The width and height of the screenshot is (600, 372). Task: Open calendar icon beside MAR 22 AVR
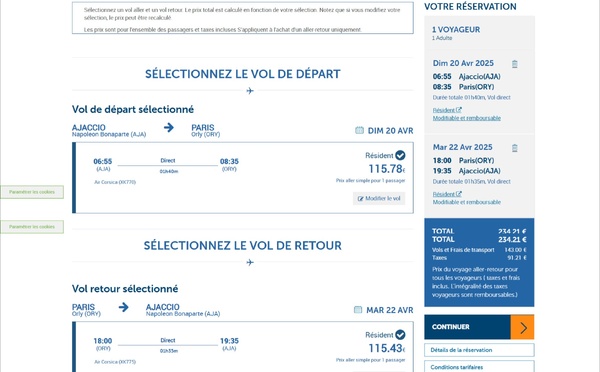[x=358, y=310]
